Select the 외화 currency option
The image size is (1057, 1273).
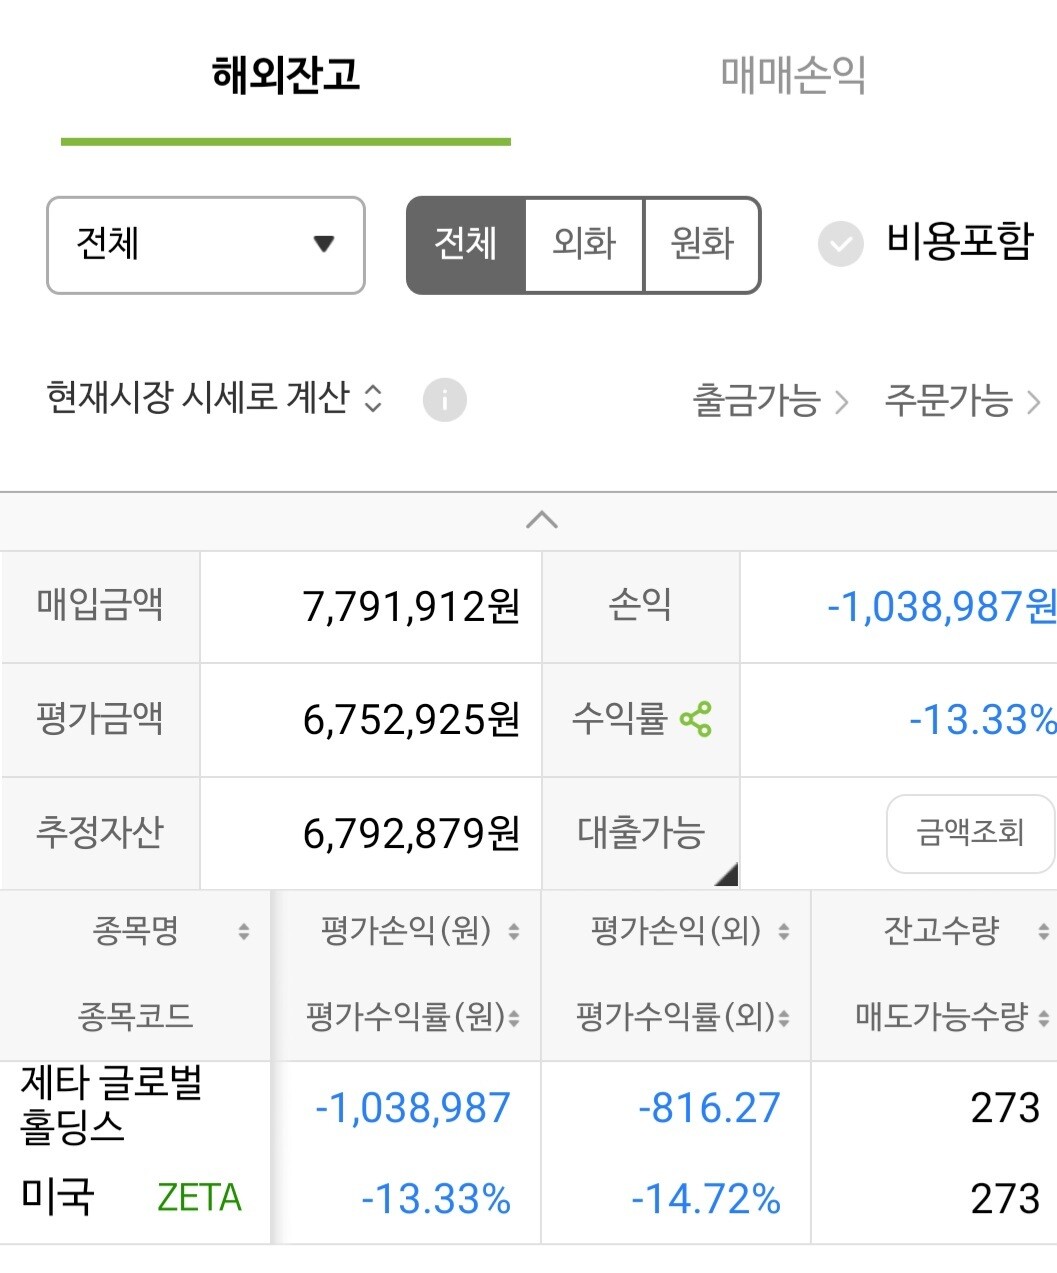[584, 244]
